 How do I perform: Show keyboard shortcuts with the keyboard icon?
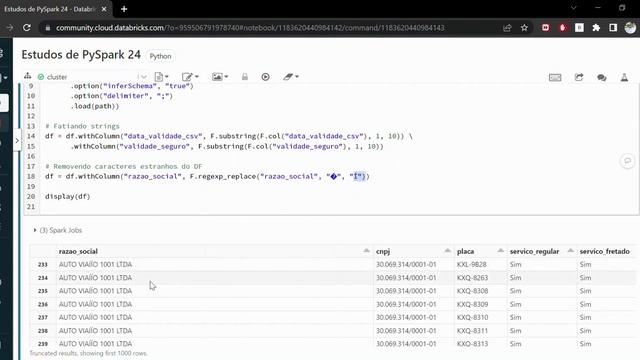(555, 77)
